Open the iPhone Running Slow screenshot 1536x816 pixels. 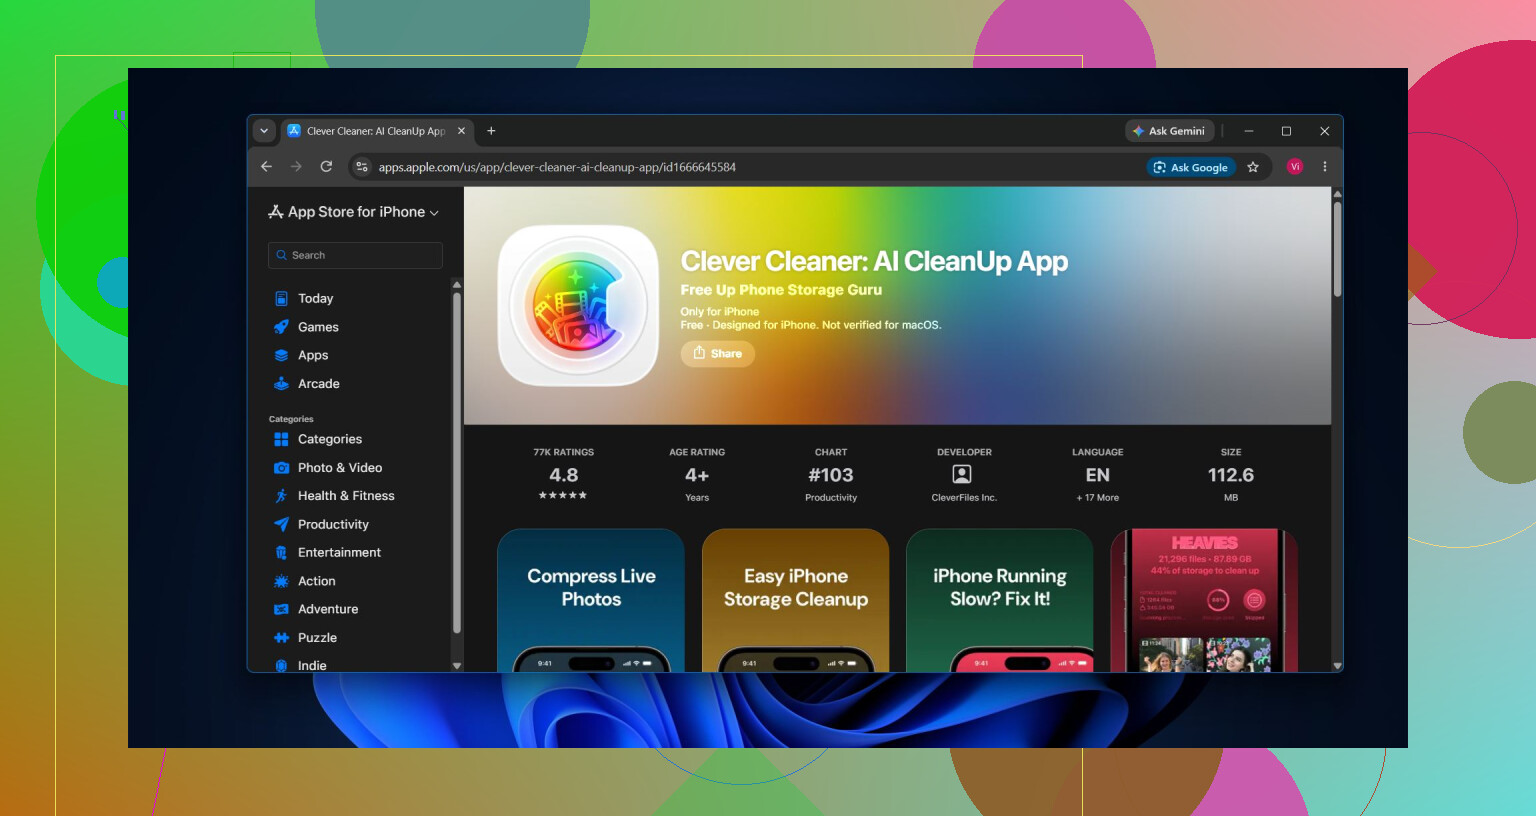(1000, 600)
